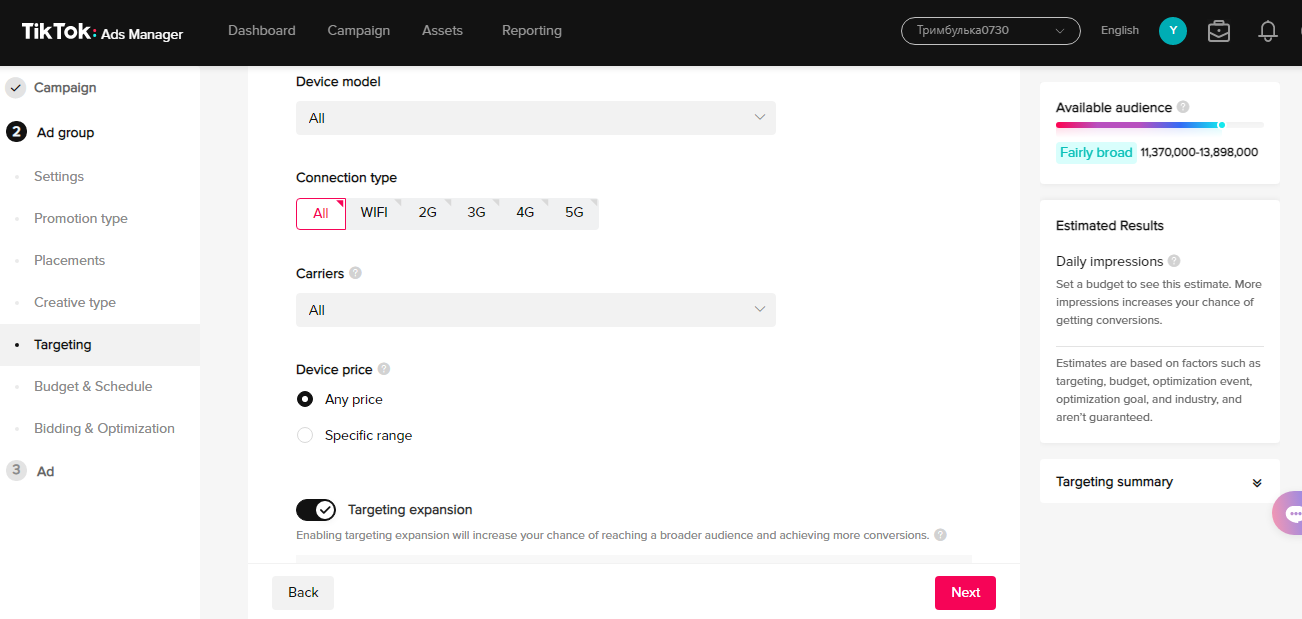The width and height of the screenshot is (1302, 619).
Task: Click the Back button
Action: click(303, 592)
